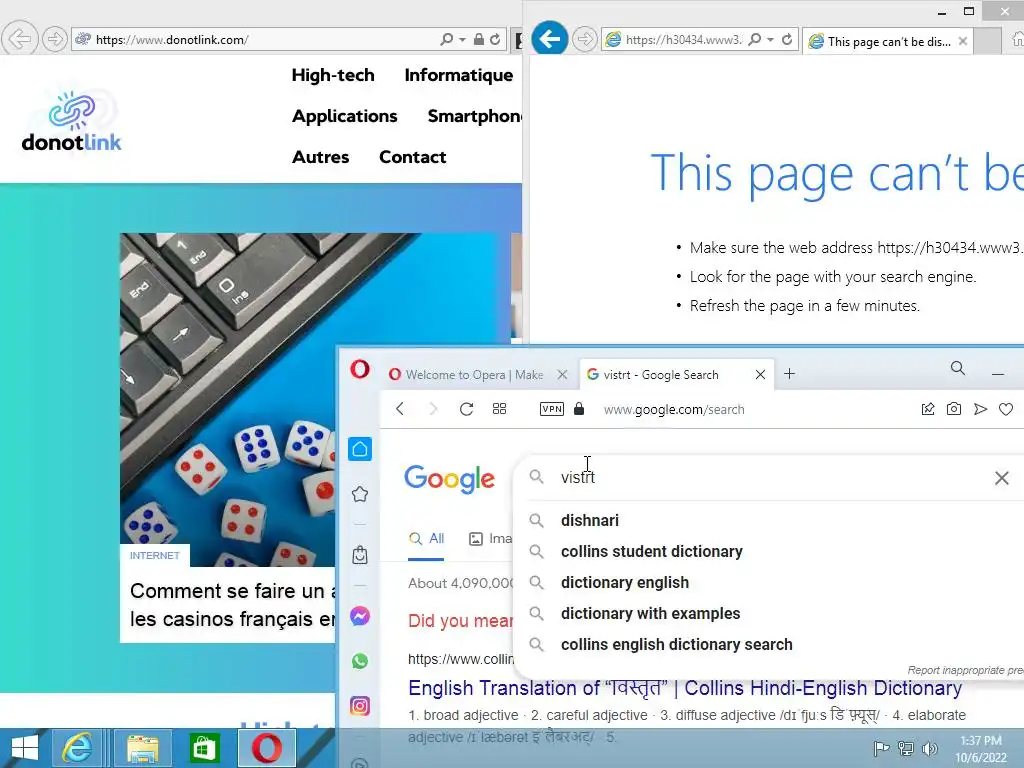Click the Opera logo menu button
Image resolution: width=1024 pixels, height=768 pixels.
point(360,369)
